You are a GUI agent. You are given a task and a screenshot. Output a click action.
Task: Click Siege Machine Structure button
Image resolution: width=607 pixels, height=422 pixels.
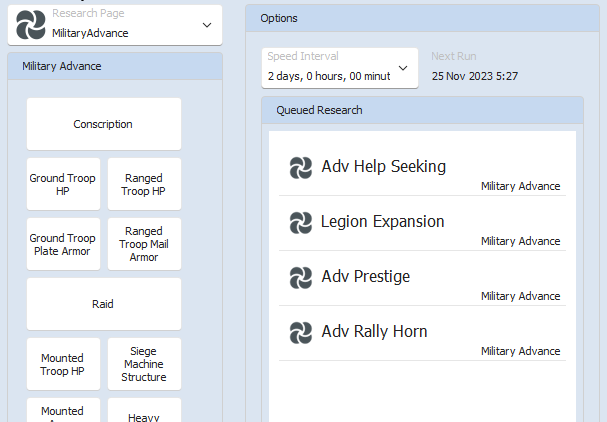144,364
